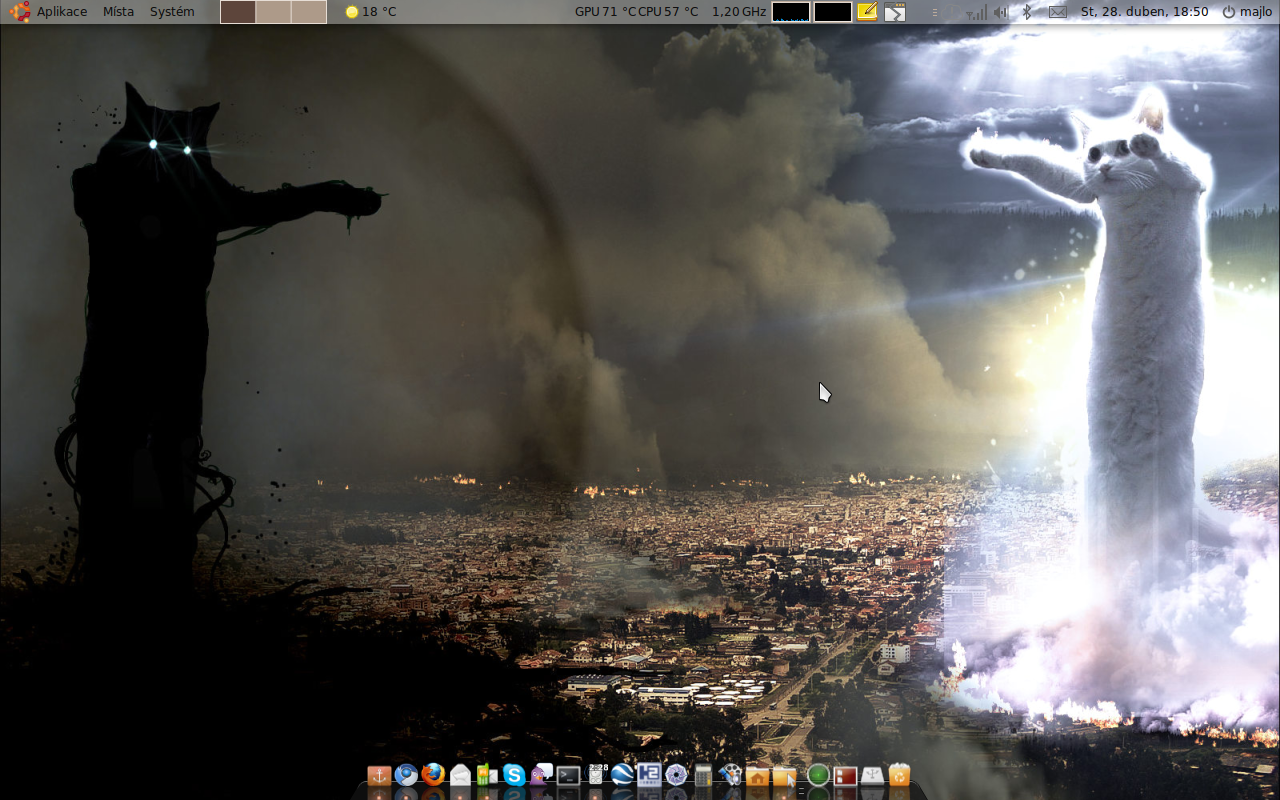Launch Pidgin messenger from the dock

tap(541, 775)
